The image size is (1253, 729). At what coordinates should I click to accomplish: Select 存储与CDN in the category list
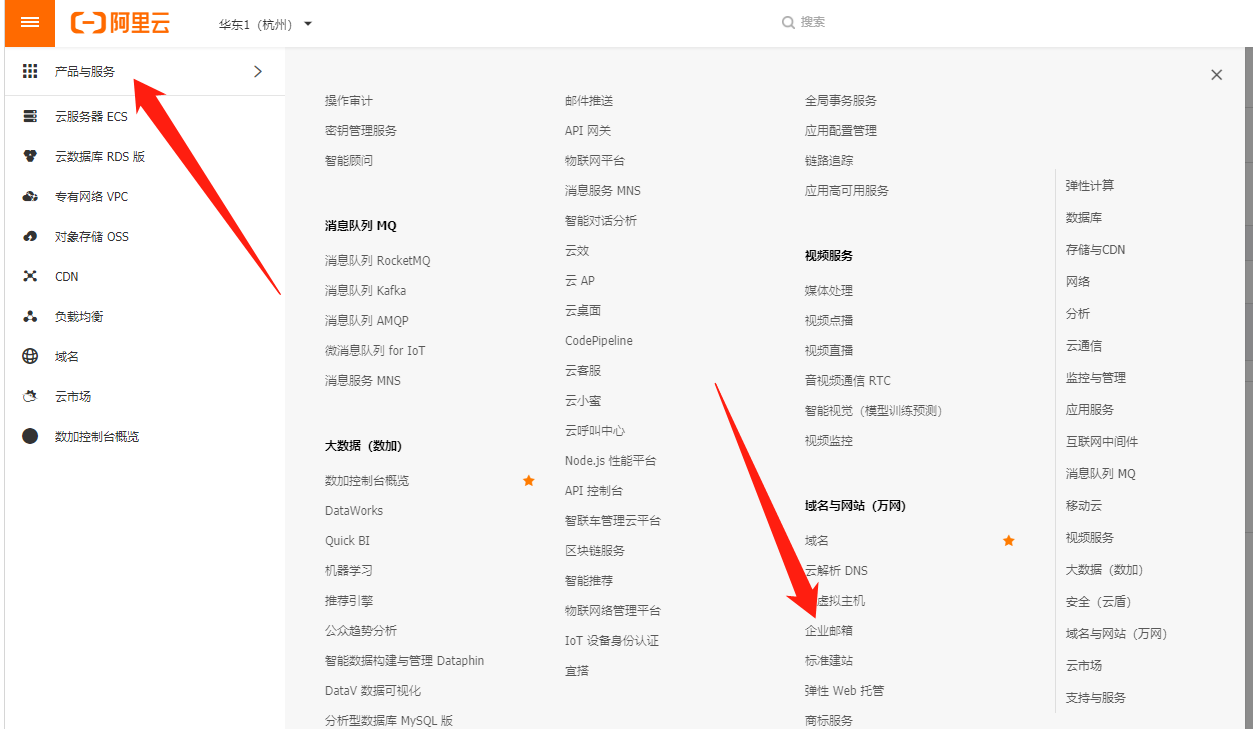click(1096, 250)
